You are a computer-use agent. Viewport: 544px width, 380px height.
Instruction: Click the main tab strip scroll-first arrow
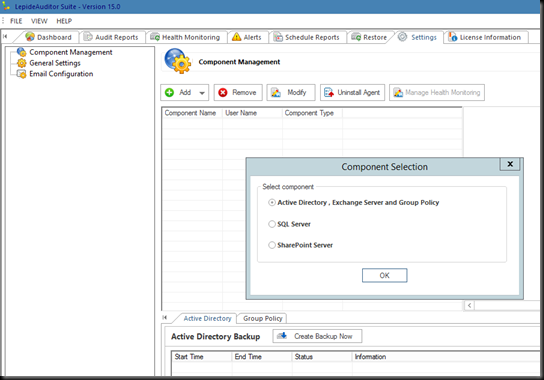(x=5, y=36)
